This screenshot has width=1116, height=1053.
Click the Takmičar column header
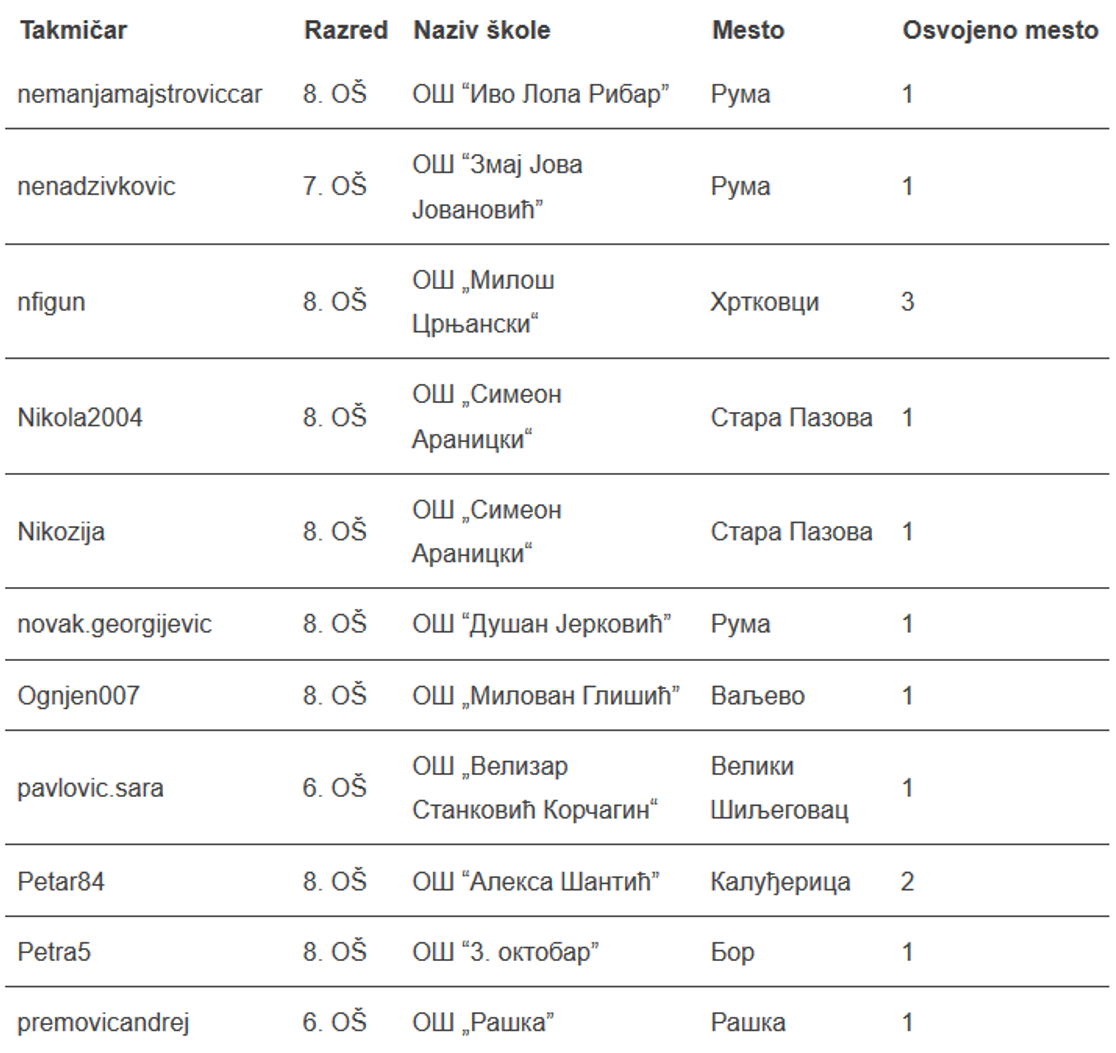tap(72, 31)
